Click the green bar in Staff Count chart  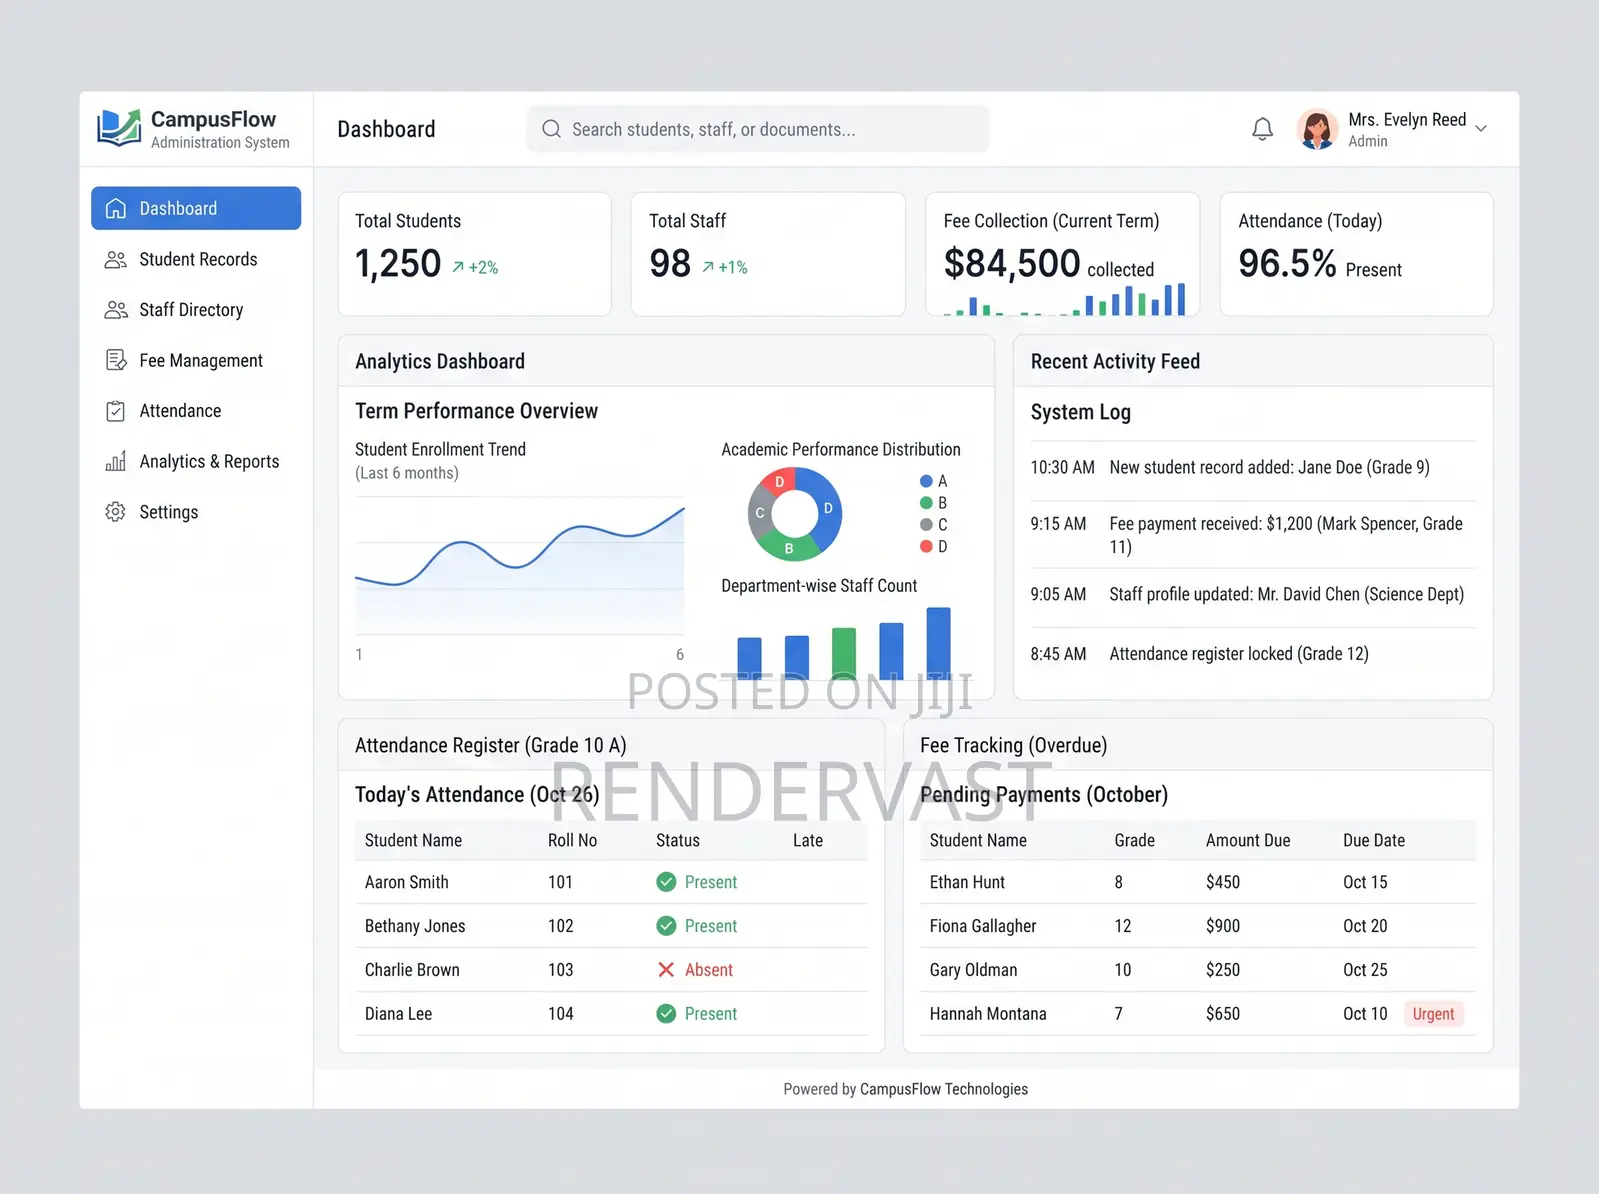tap(844, 653)
